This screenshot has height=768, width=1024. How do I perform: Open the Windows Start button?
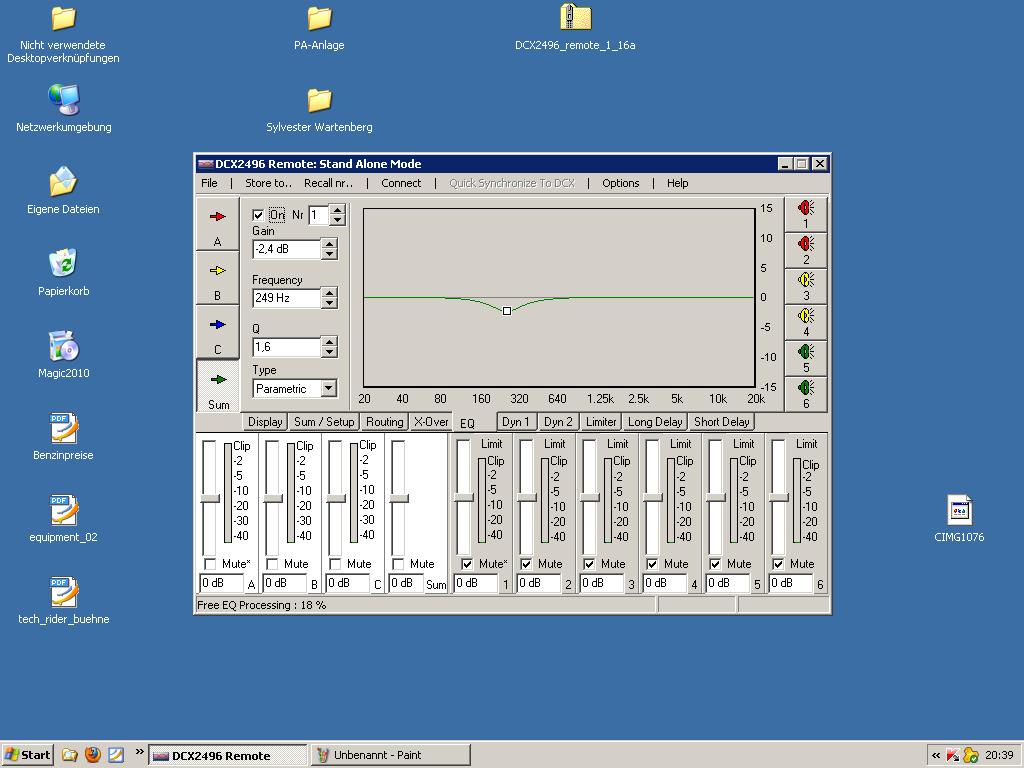[x=27, y=755]
